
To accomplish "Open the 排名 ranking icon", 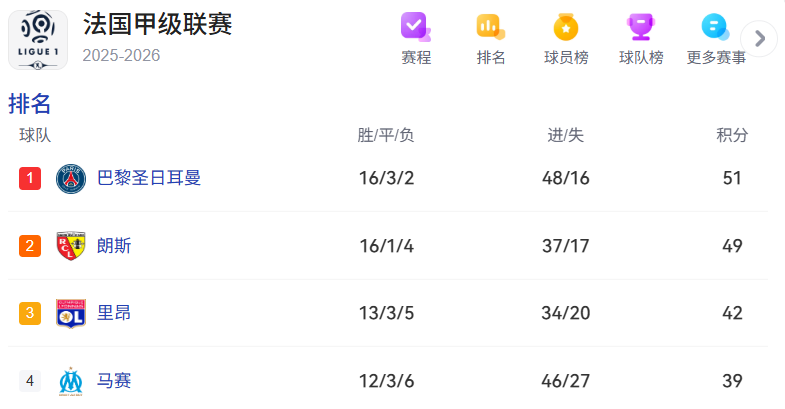I will tap(490, 26).
